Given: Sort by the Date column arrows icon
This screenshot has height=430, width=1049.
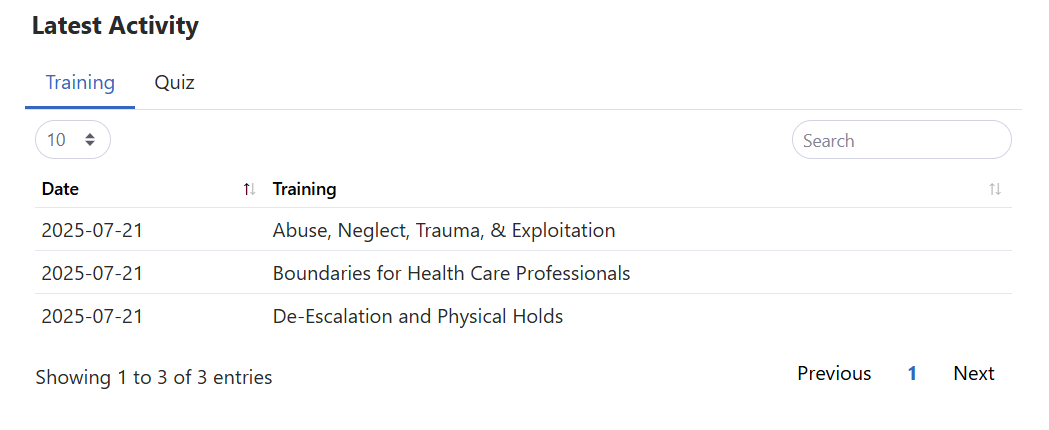Looking at the screenshot, I should pos(249,189).
